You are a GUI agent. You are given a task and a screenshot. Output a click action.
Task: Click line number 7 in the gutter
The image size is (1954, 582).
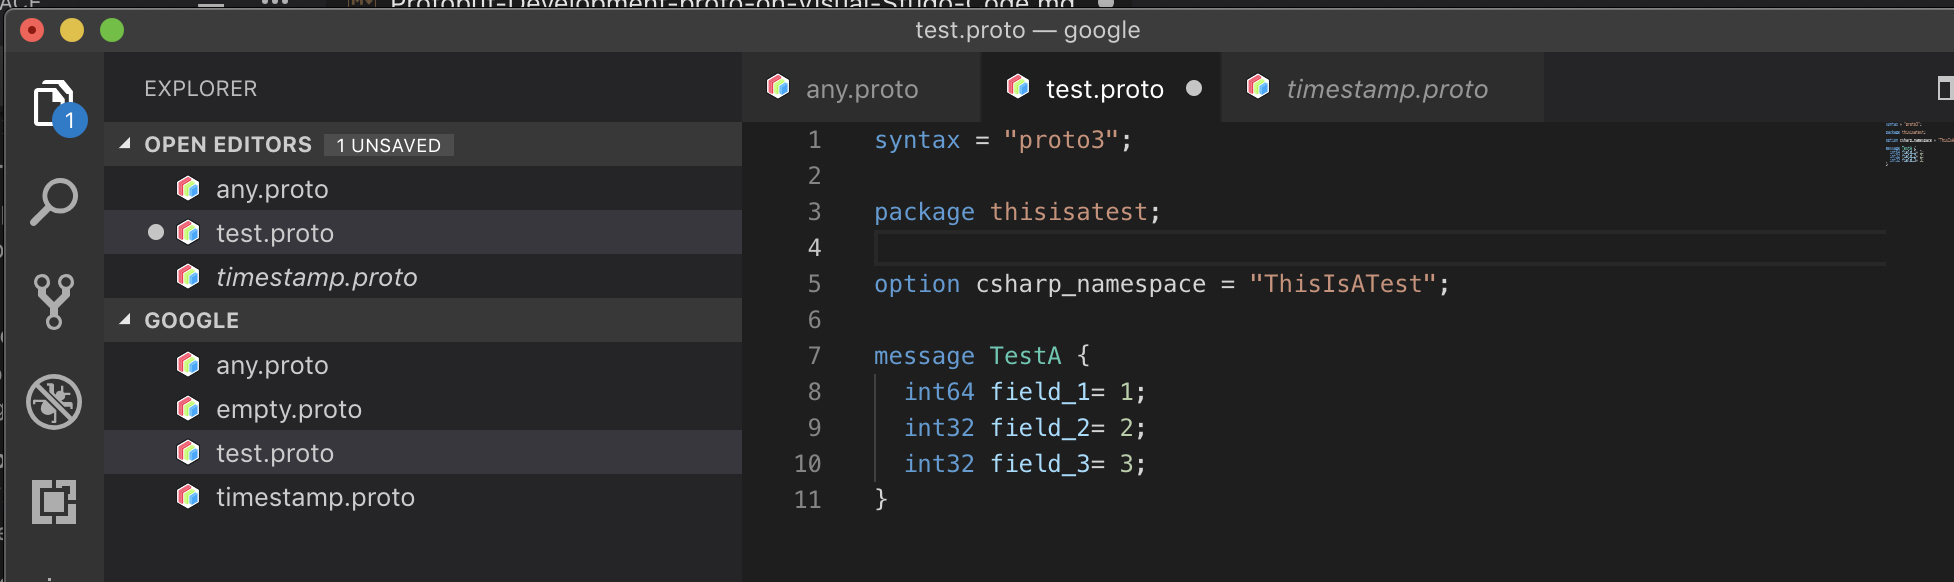814,356
